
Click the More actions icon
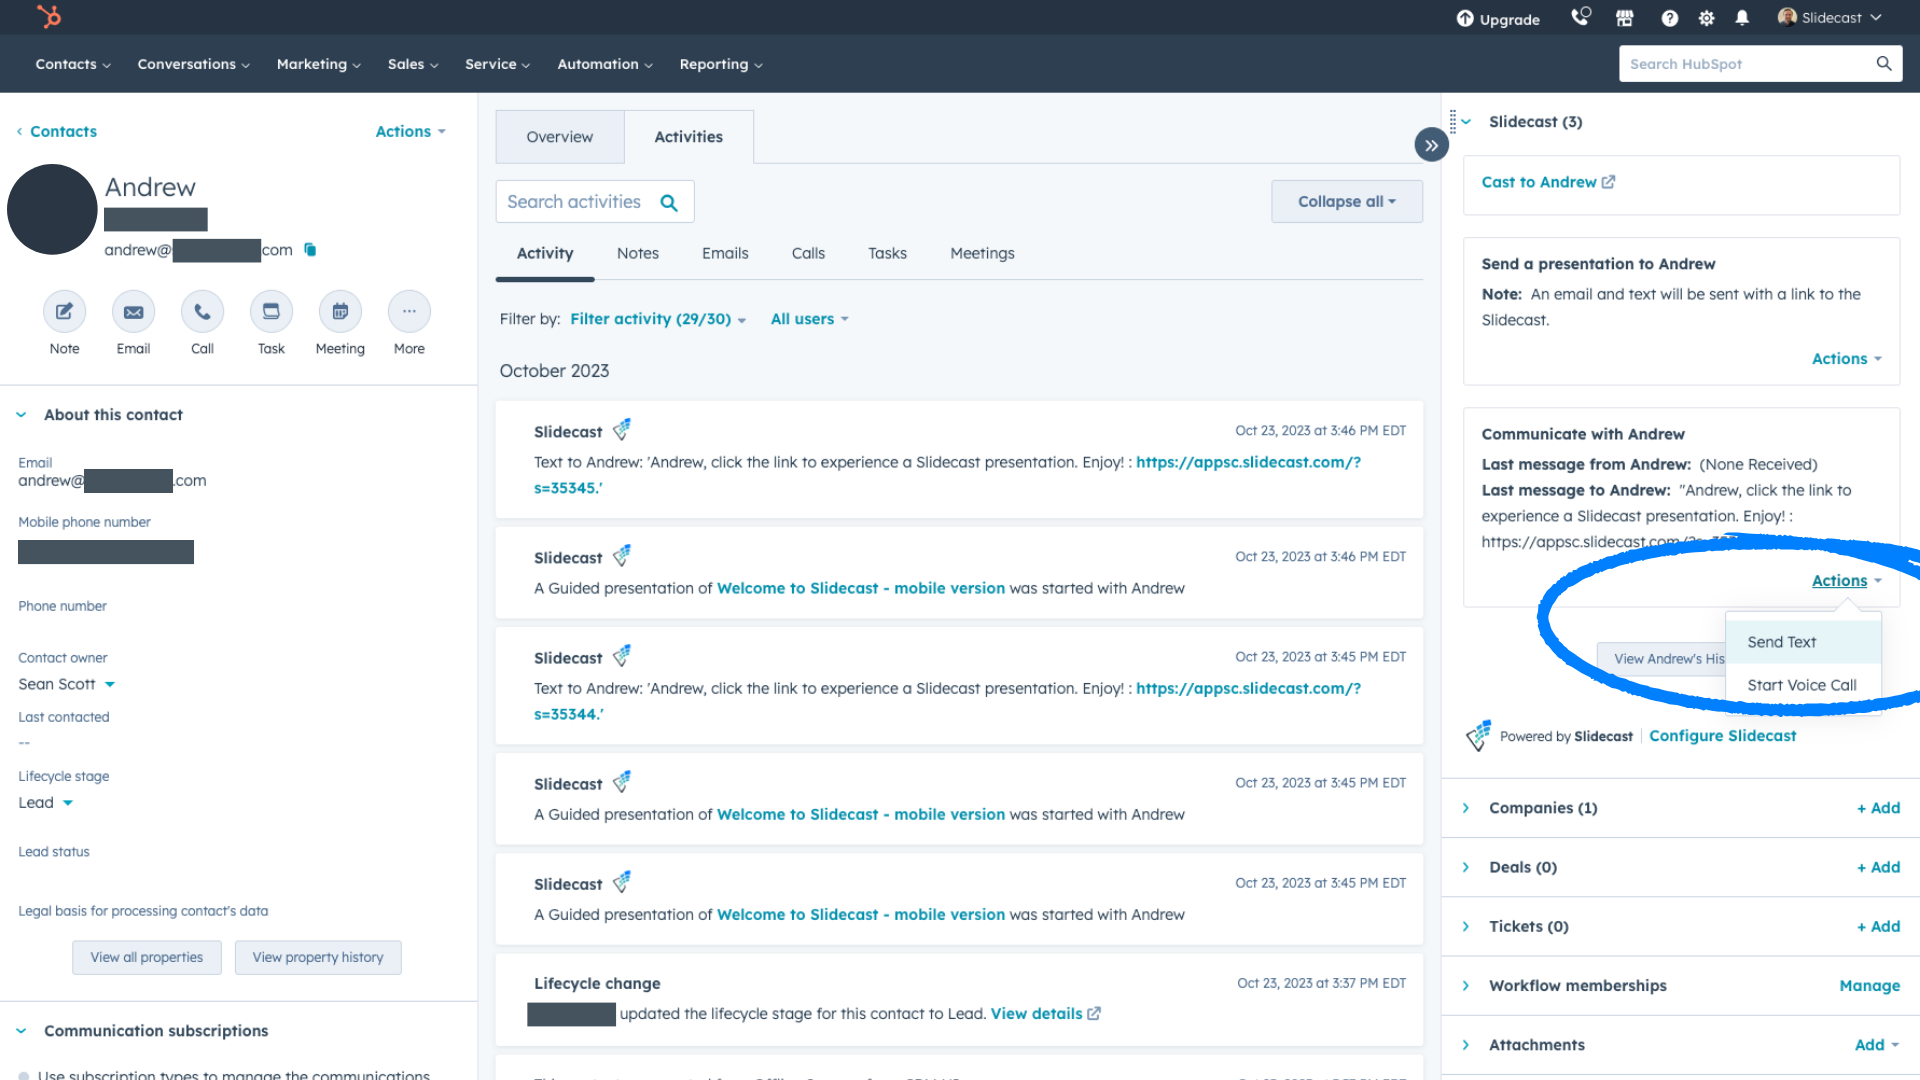409,312
